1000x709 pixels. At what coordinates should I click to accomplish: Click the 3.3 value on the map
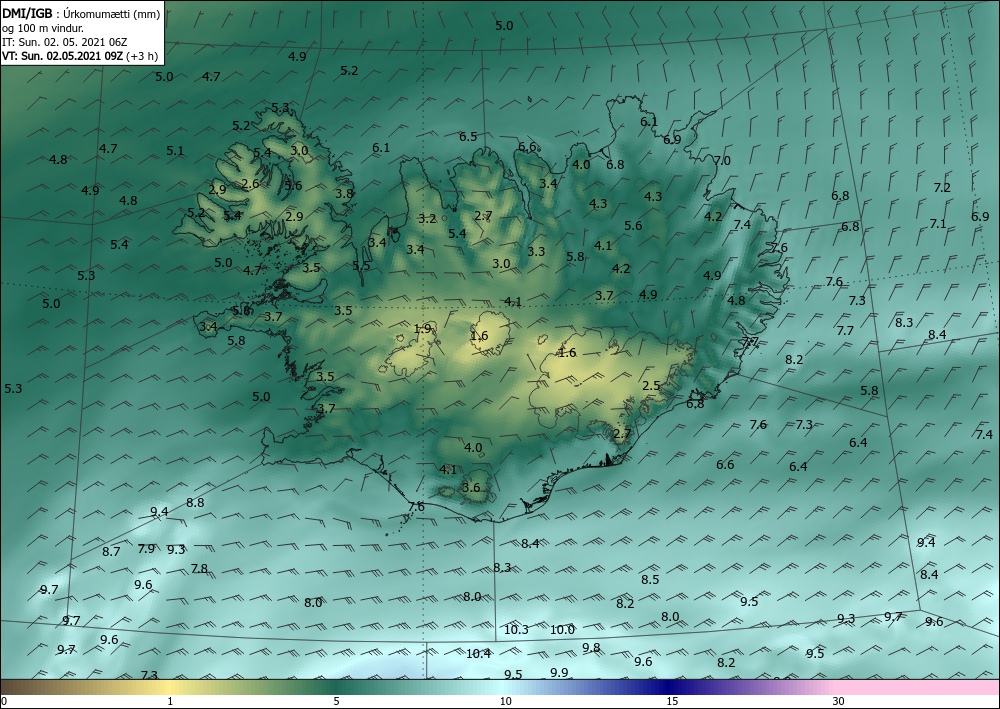[x=536, y=252]
